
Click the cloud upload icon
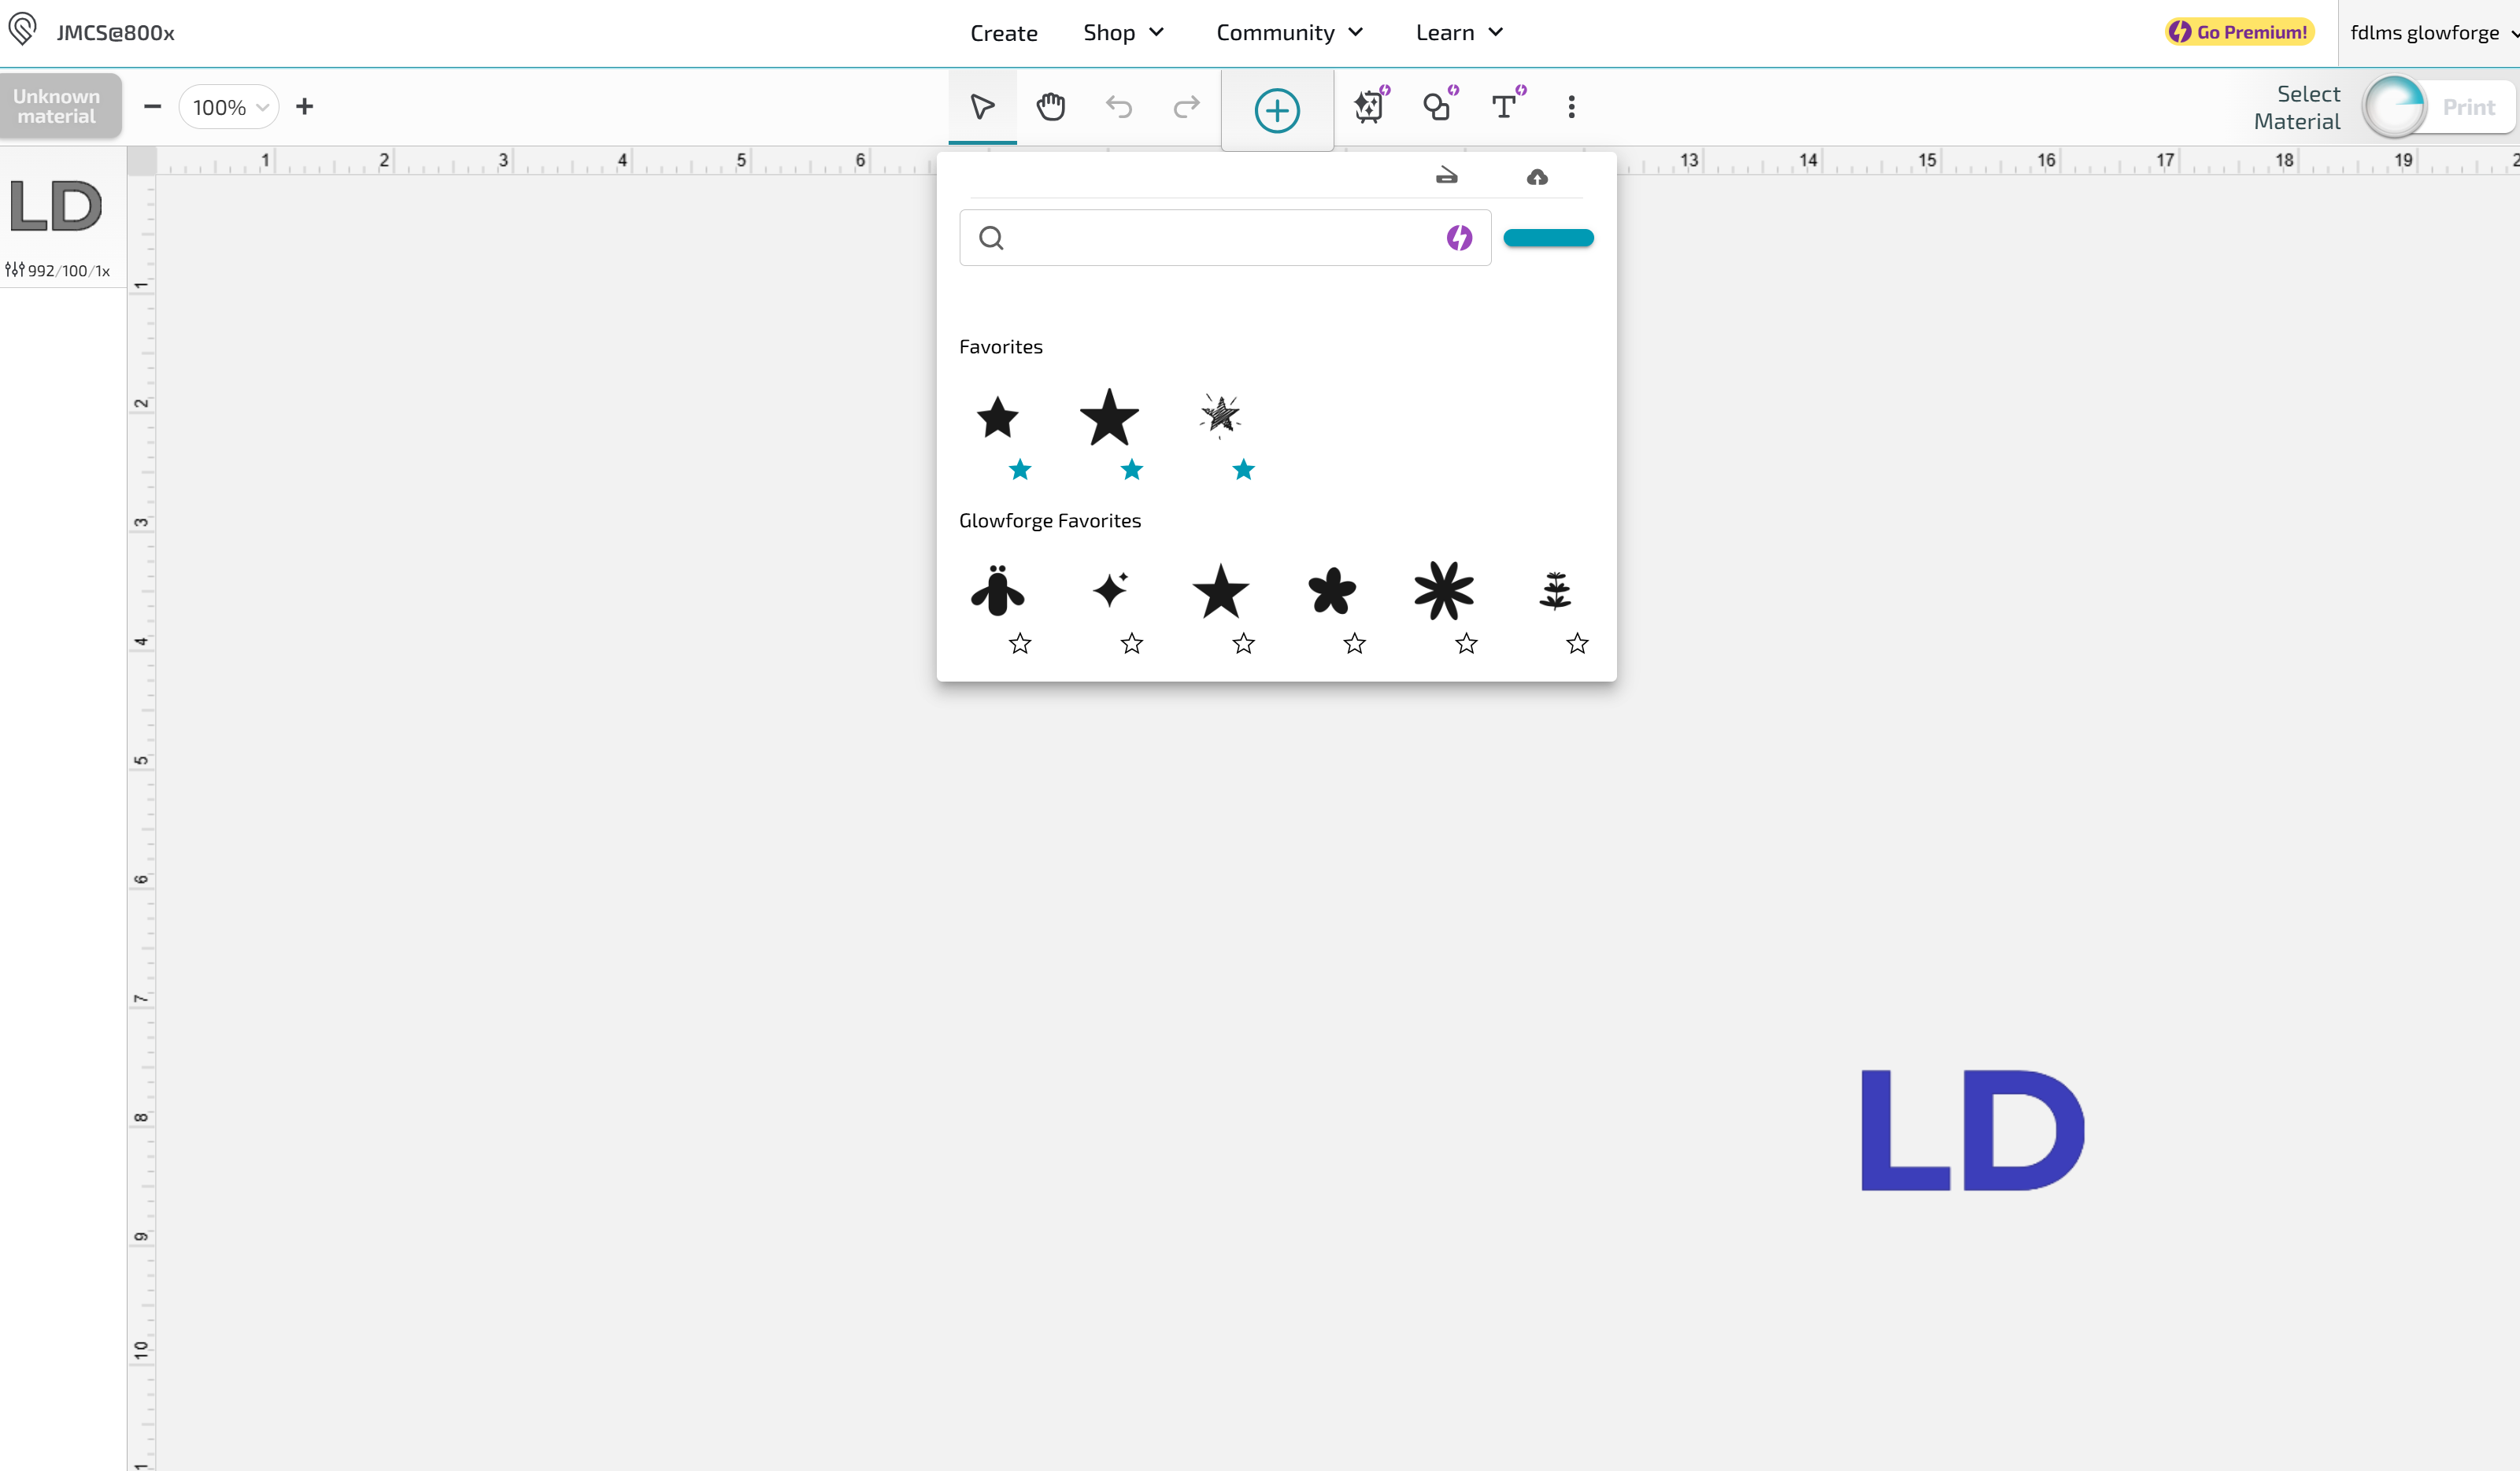(1537, 177)
